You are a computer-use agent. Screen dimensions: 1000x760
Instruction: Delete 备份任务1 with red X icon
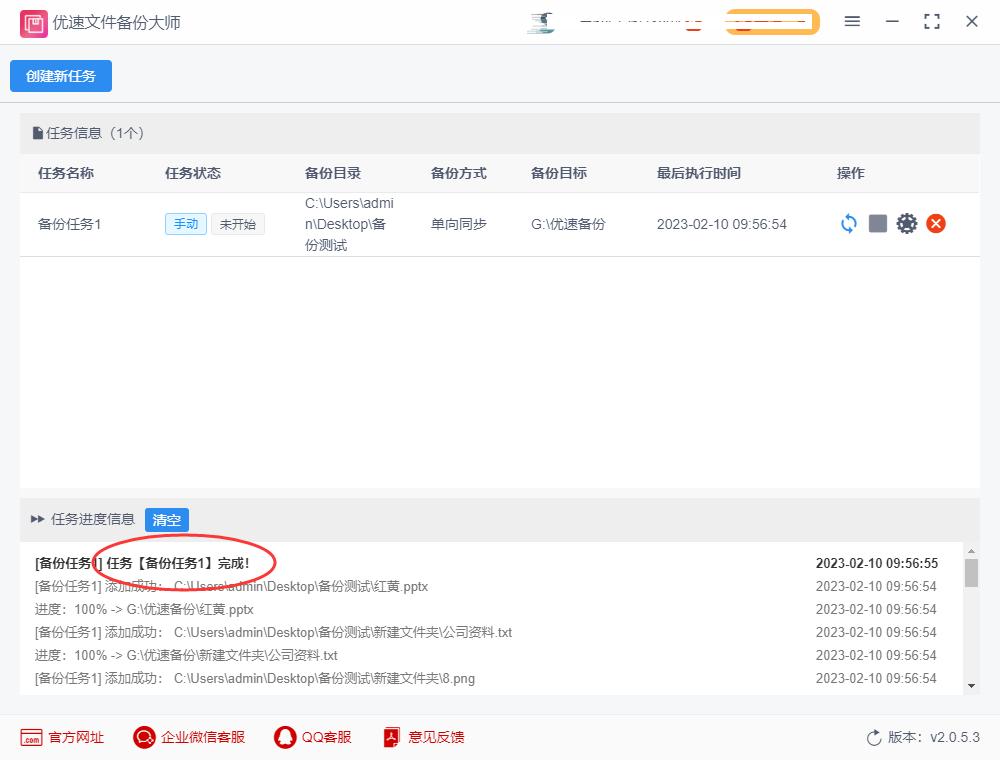point(936,223)
